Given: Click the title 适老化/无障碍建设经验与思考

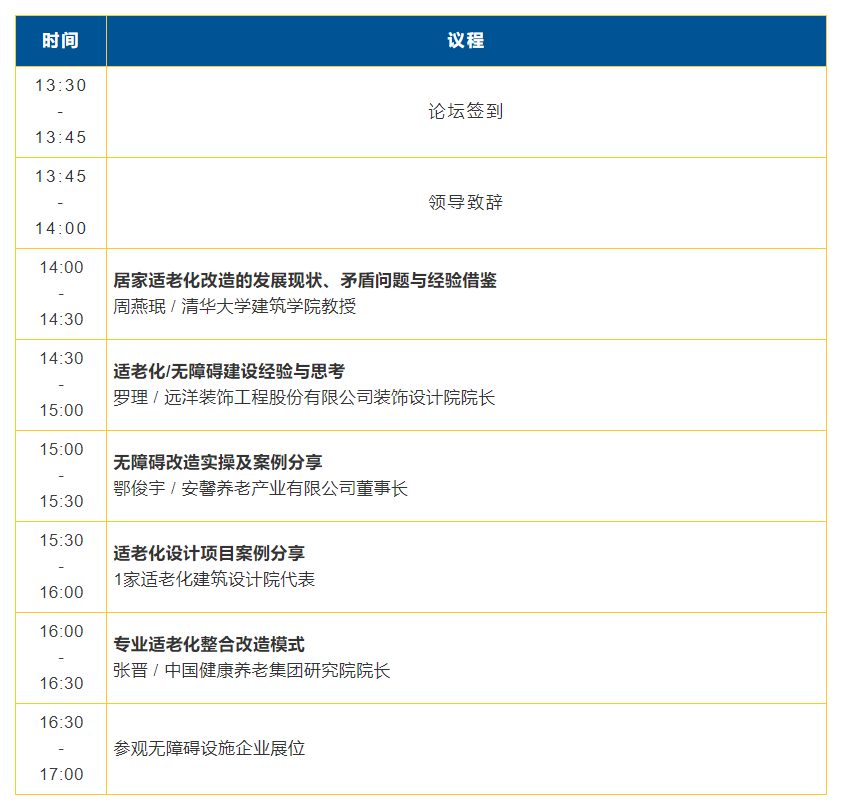Looking at the screenshot, I should pos(229,372).
